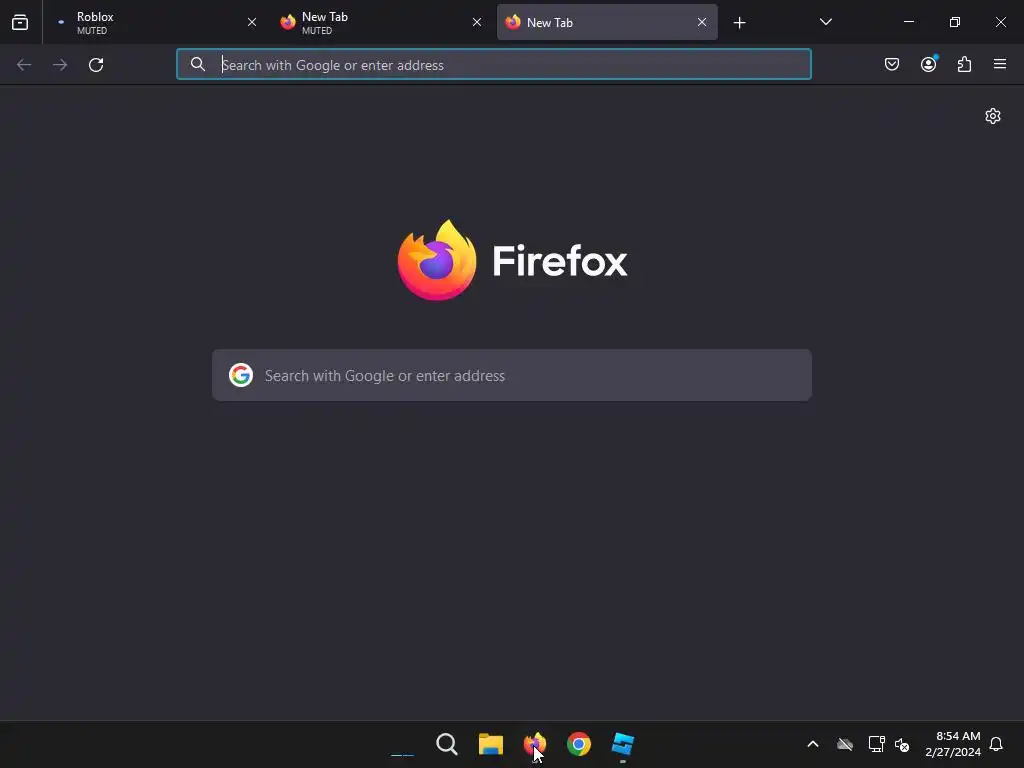Click Firefox icon on taskbar

pyautogui.click(x=535, y=744)
